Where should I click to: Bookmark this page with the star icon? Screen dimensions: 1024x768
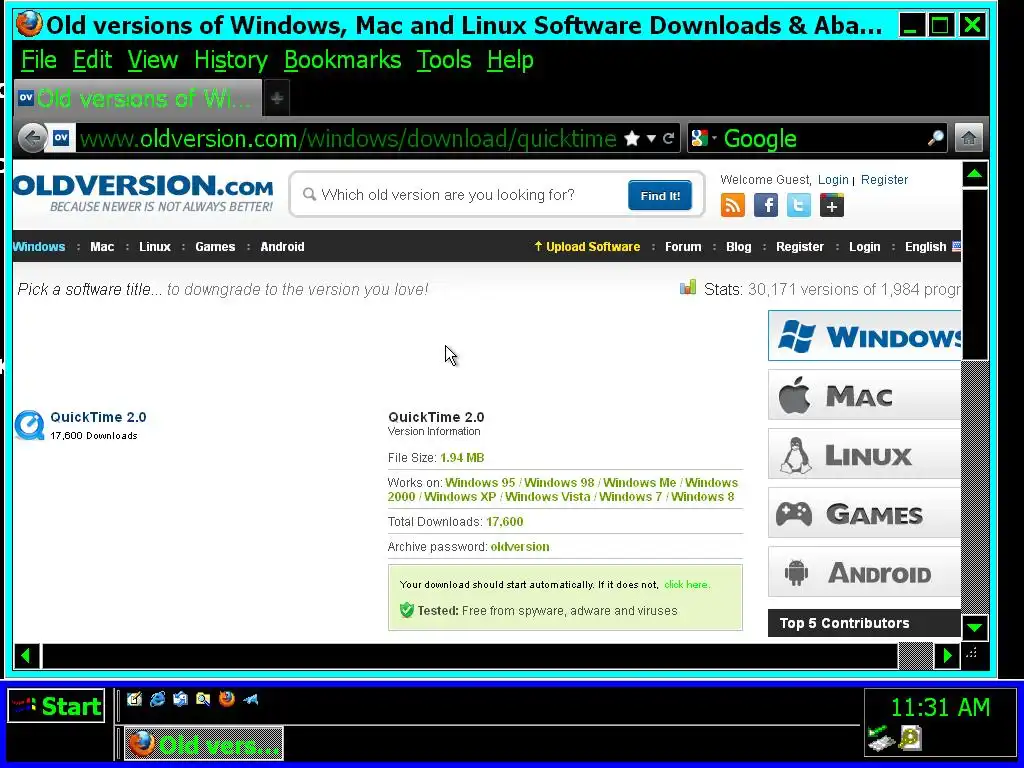632,138
